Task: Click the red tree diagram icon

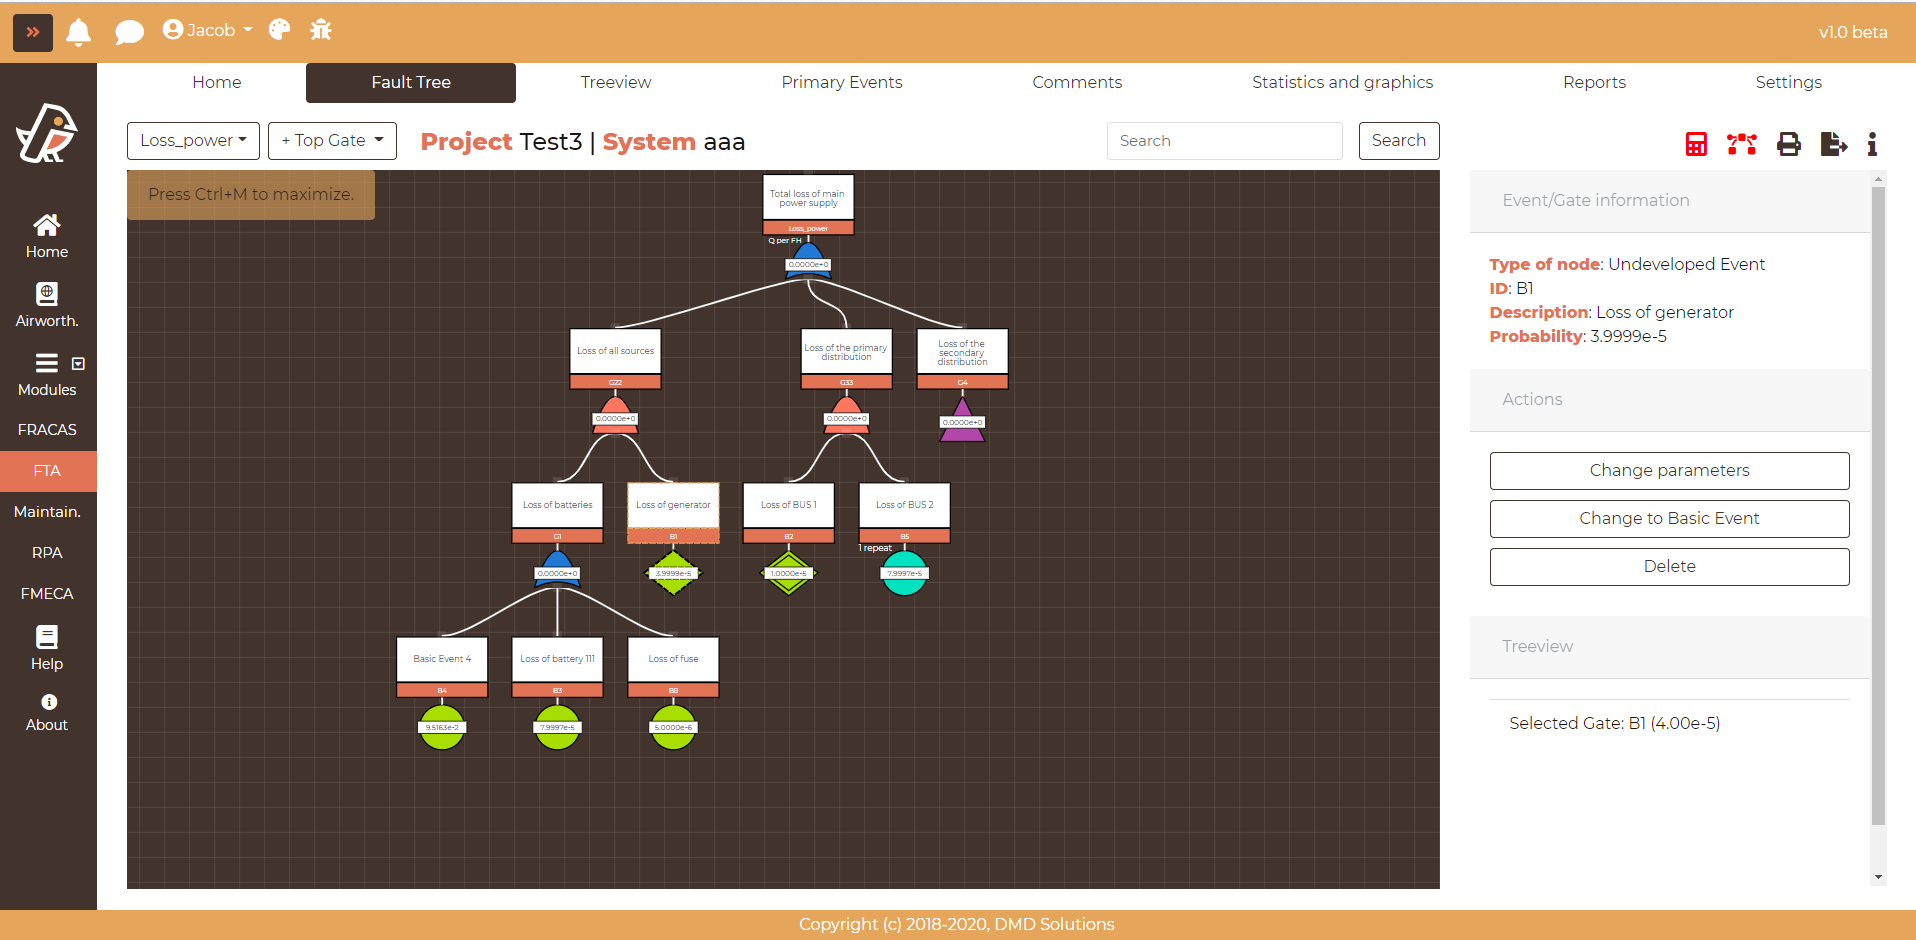Action: (x=1741, y=144)
